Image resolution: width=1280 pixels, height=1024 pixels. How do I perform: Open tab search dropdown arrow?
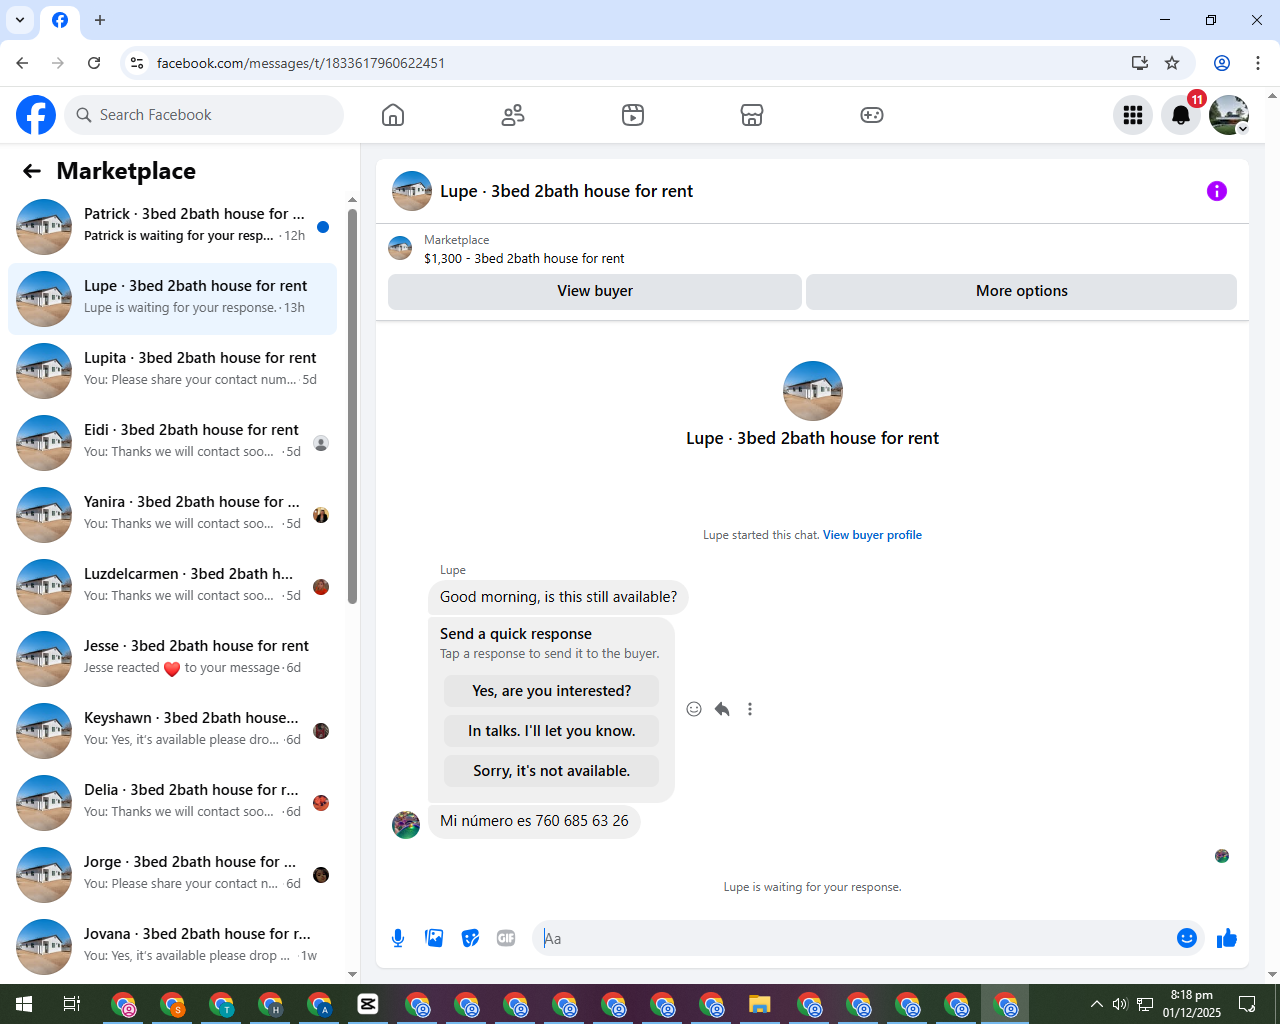(x=20, y=20)
